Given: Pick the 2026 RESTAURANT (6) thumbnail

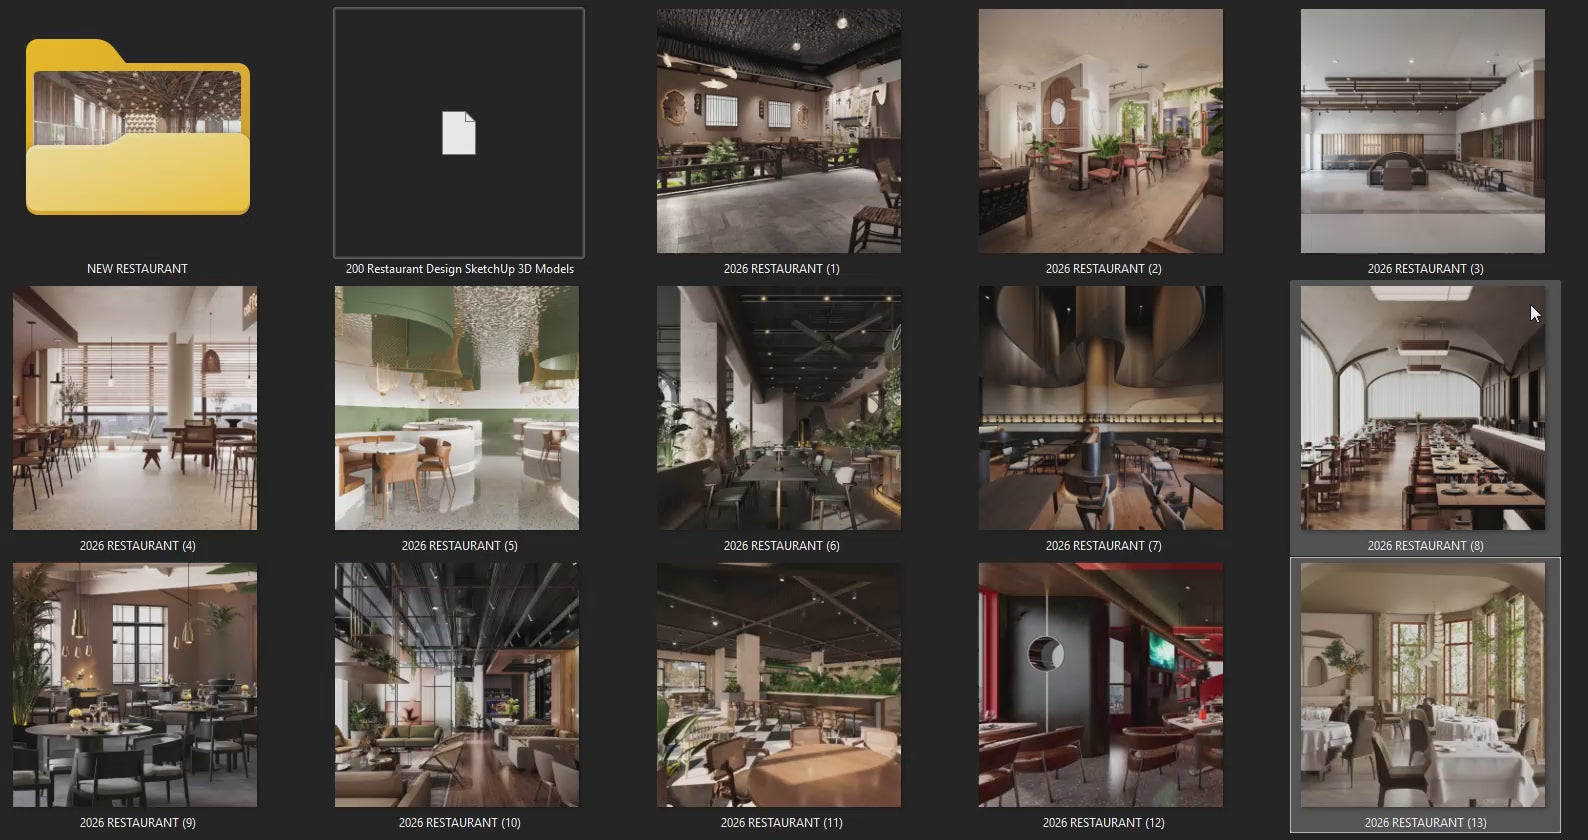Looking at the screenshot, I should 778,408.
